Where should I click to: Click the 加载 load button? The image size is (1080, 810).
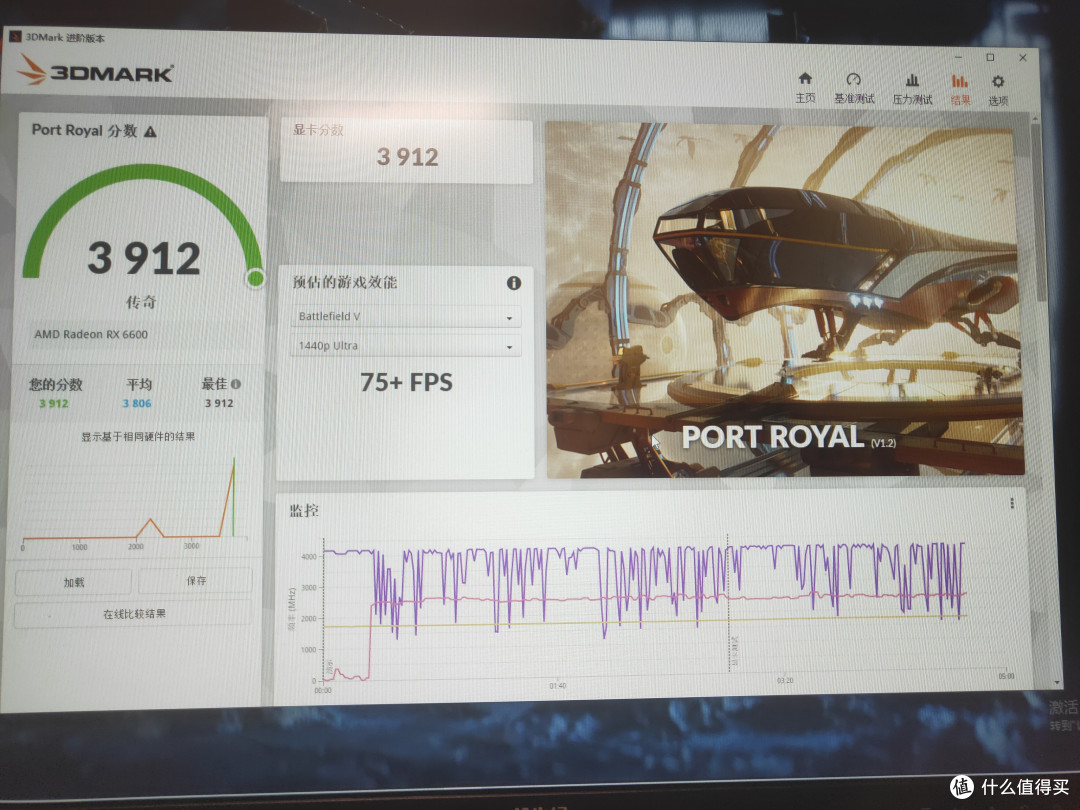click(x=73, y=583)
